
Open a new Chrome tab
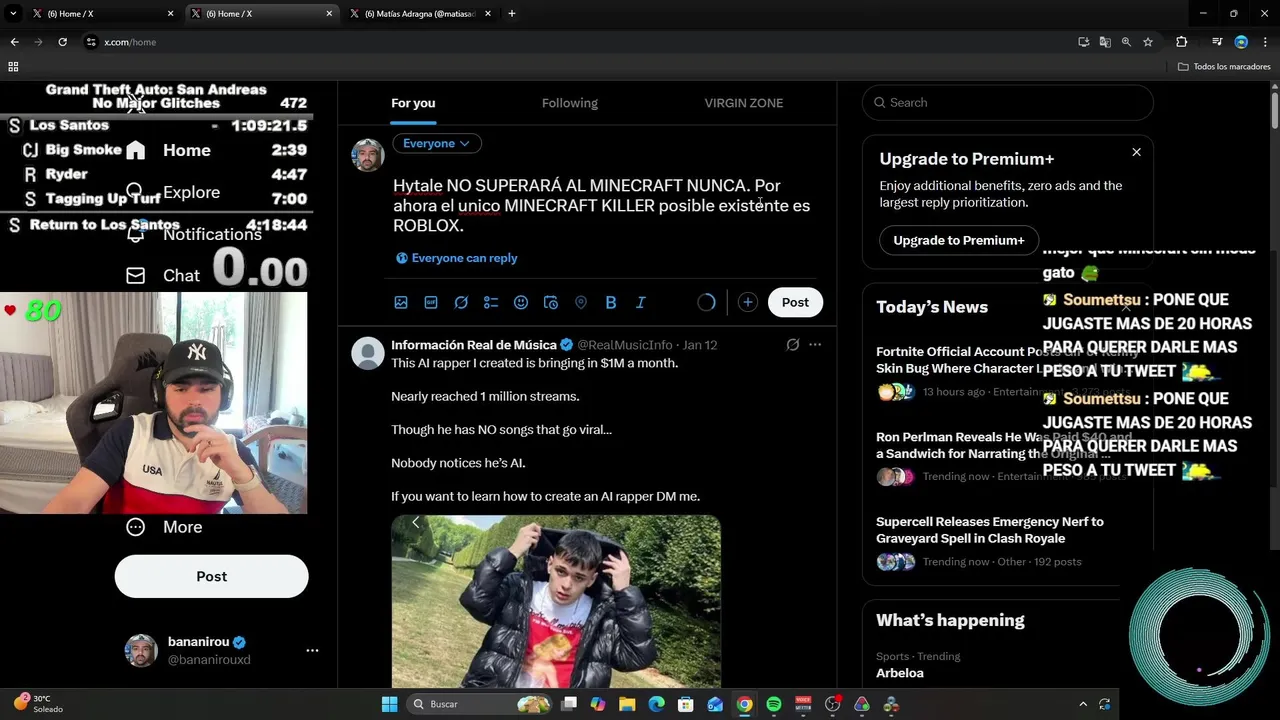[x=512, y=14]
